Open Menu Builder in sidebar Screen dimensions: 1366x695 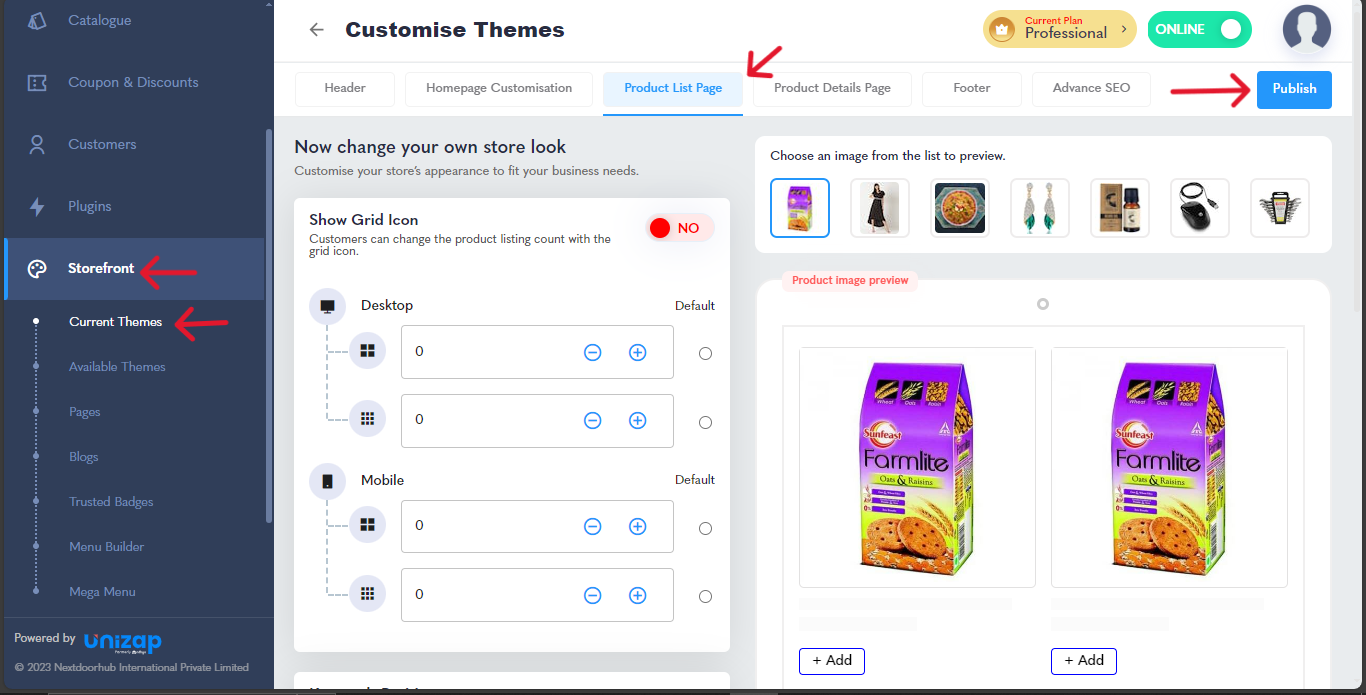(x=106, y=547)
